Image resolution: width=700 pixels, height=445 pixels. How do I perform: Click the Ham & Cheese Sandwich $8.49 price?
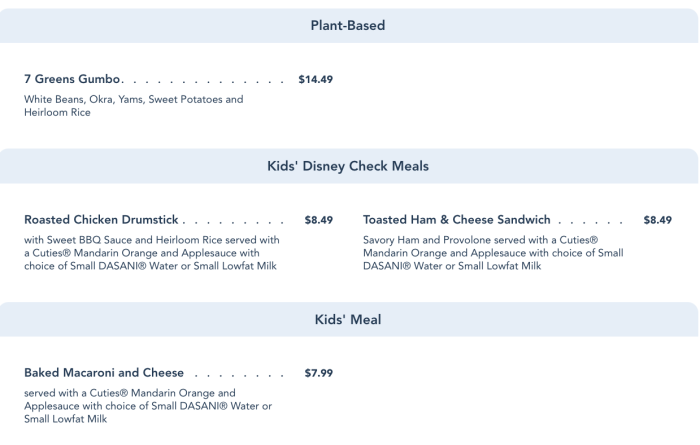tap(658, 220)
